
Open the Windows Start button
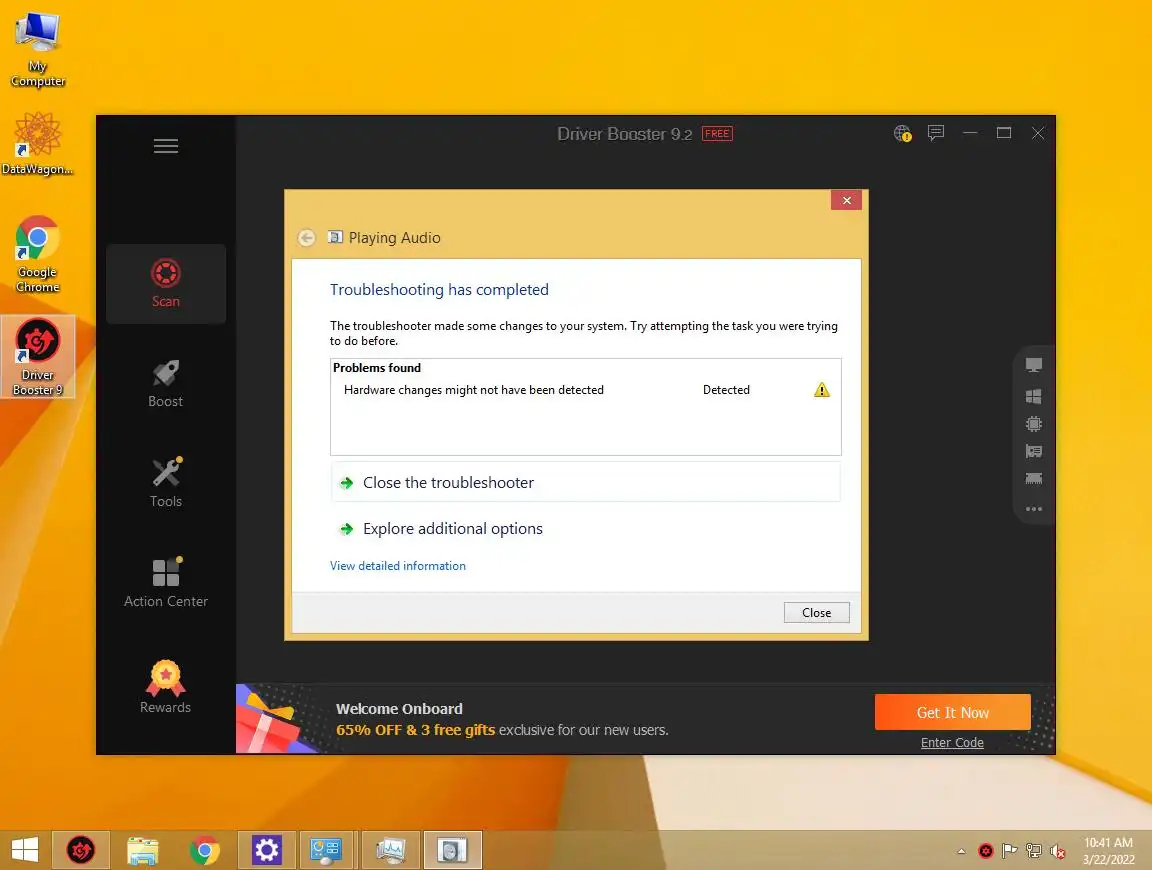point(25,850)
